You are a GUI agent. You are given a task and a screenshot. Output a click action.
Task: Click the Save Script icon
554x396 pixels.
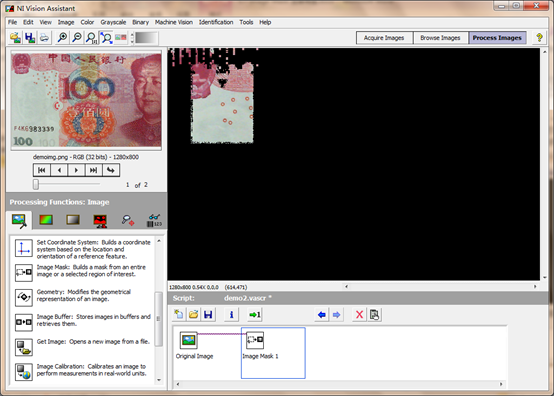[x=208, y=314]
